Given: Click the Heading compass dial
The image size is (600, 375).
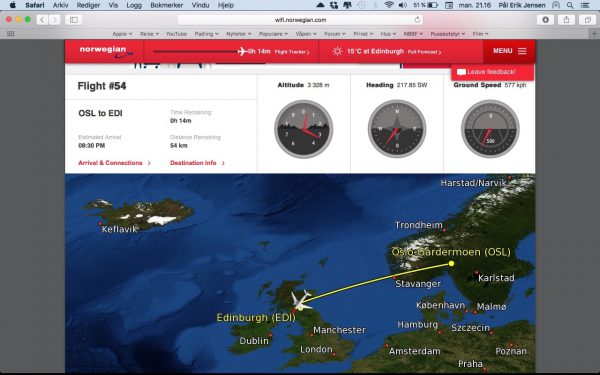Looking at the screenshot, I should click(x=397, y=129).
